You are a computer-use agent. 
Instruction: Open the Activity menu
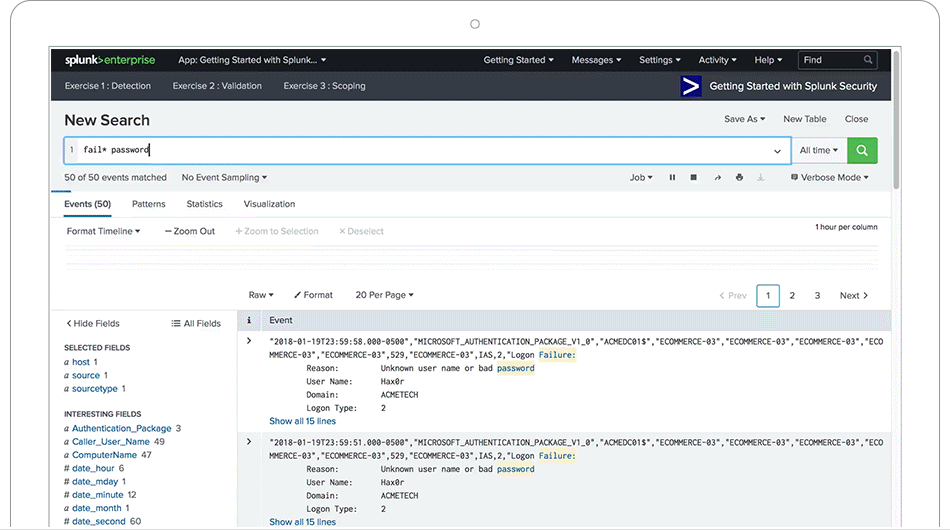[717, 60]
